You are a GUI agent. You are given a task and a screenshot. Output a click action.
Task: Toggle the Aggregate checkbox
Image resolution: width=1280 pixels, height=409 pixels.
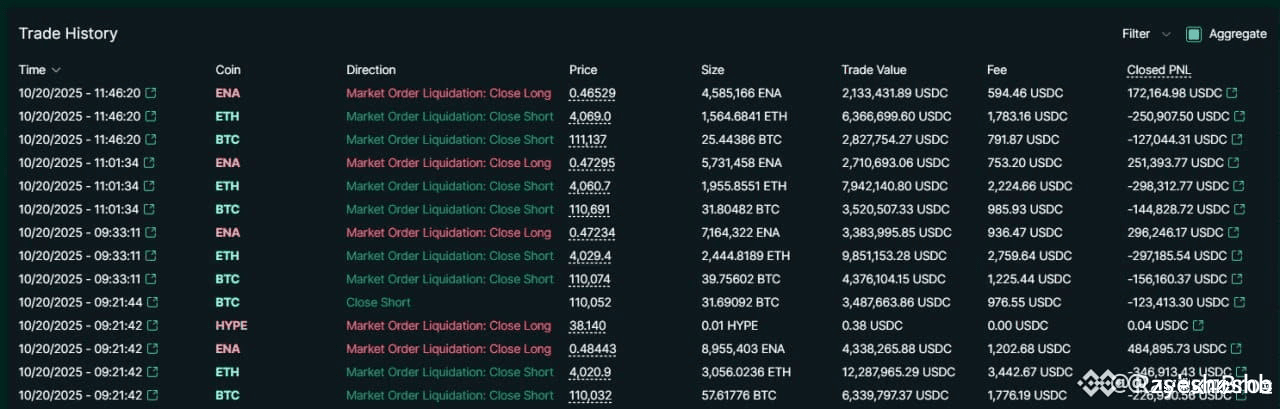click(x=1193, y=34)
